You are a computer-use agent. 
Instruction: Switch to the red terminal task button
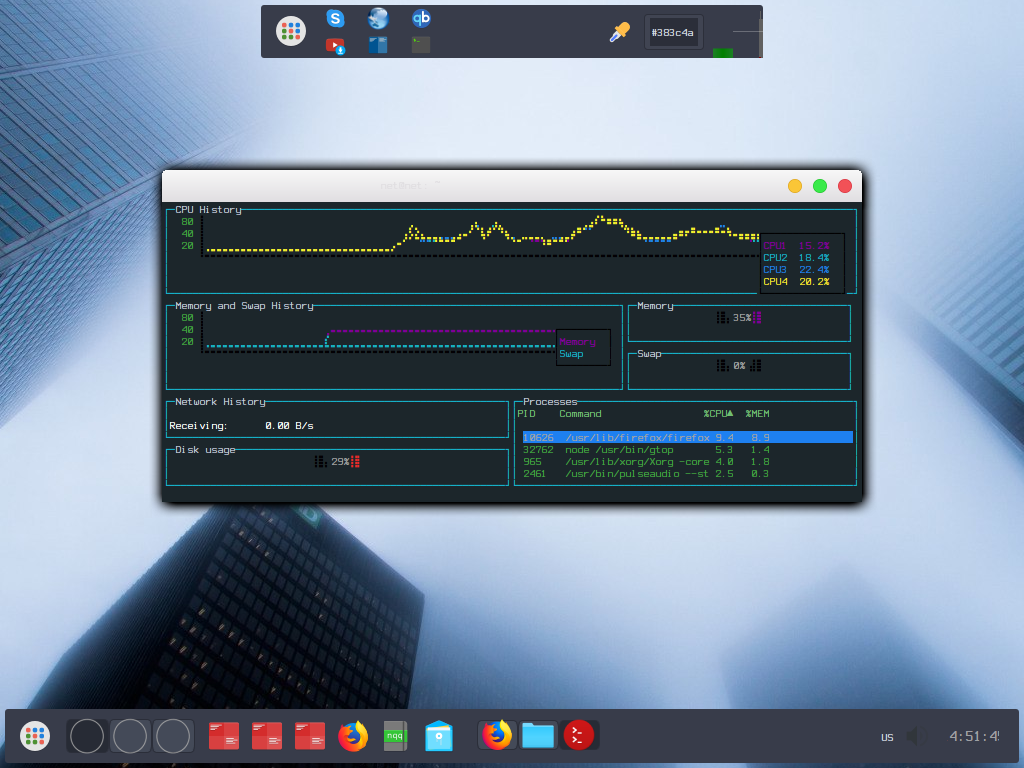click(x=579, y=735)
